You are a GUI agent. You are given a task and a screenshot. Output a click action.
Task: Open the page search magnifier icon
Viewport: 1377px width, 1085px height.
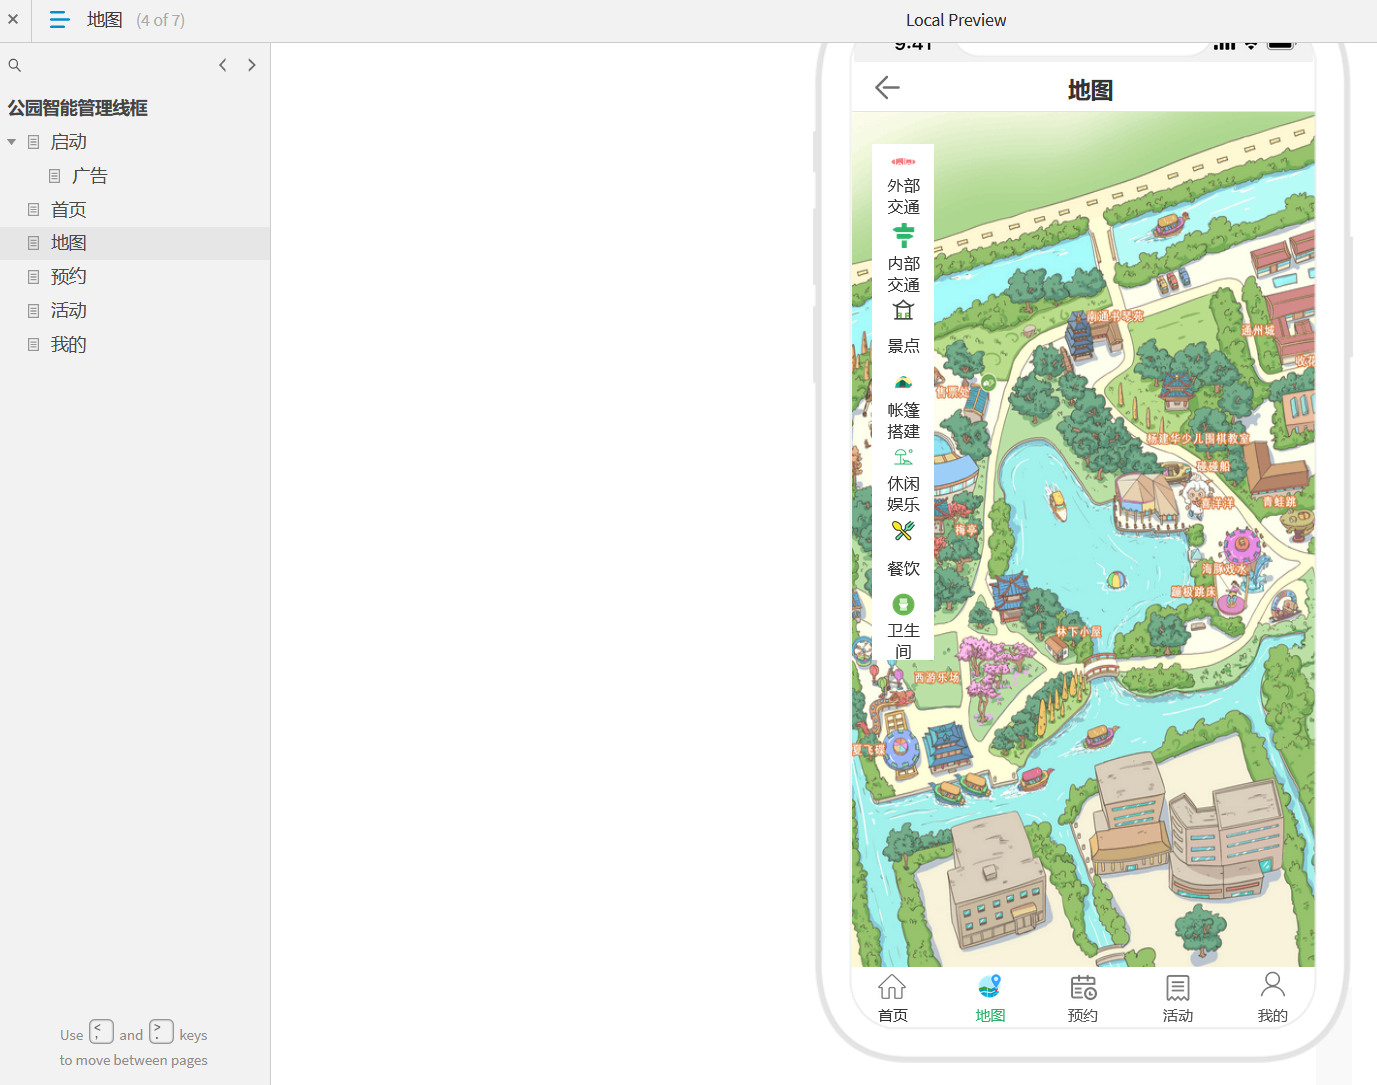15,65
